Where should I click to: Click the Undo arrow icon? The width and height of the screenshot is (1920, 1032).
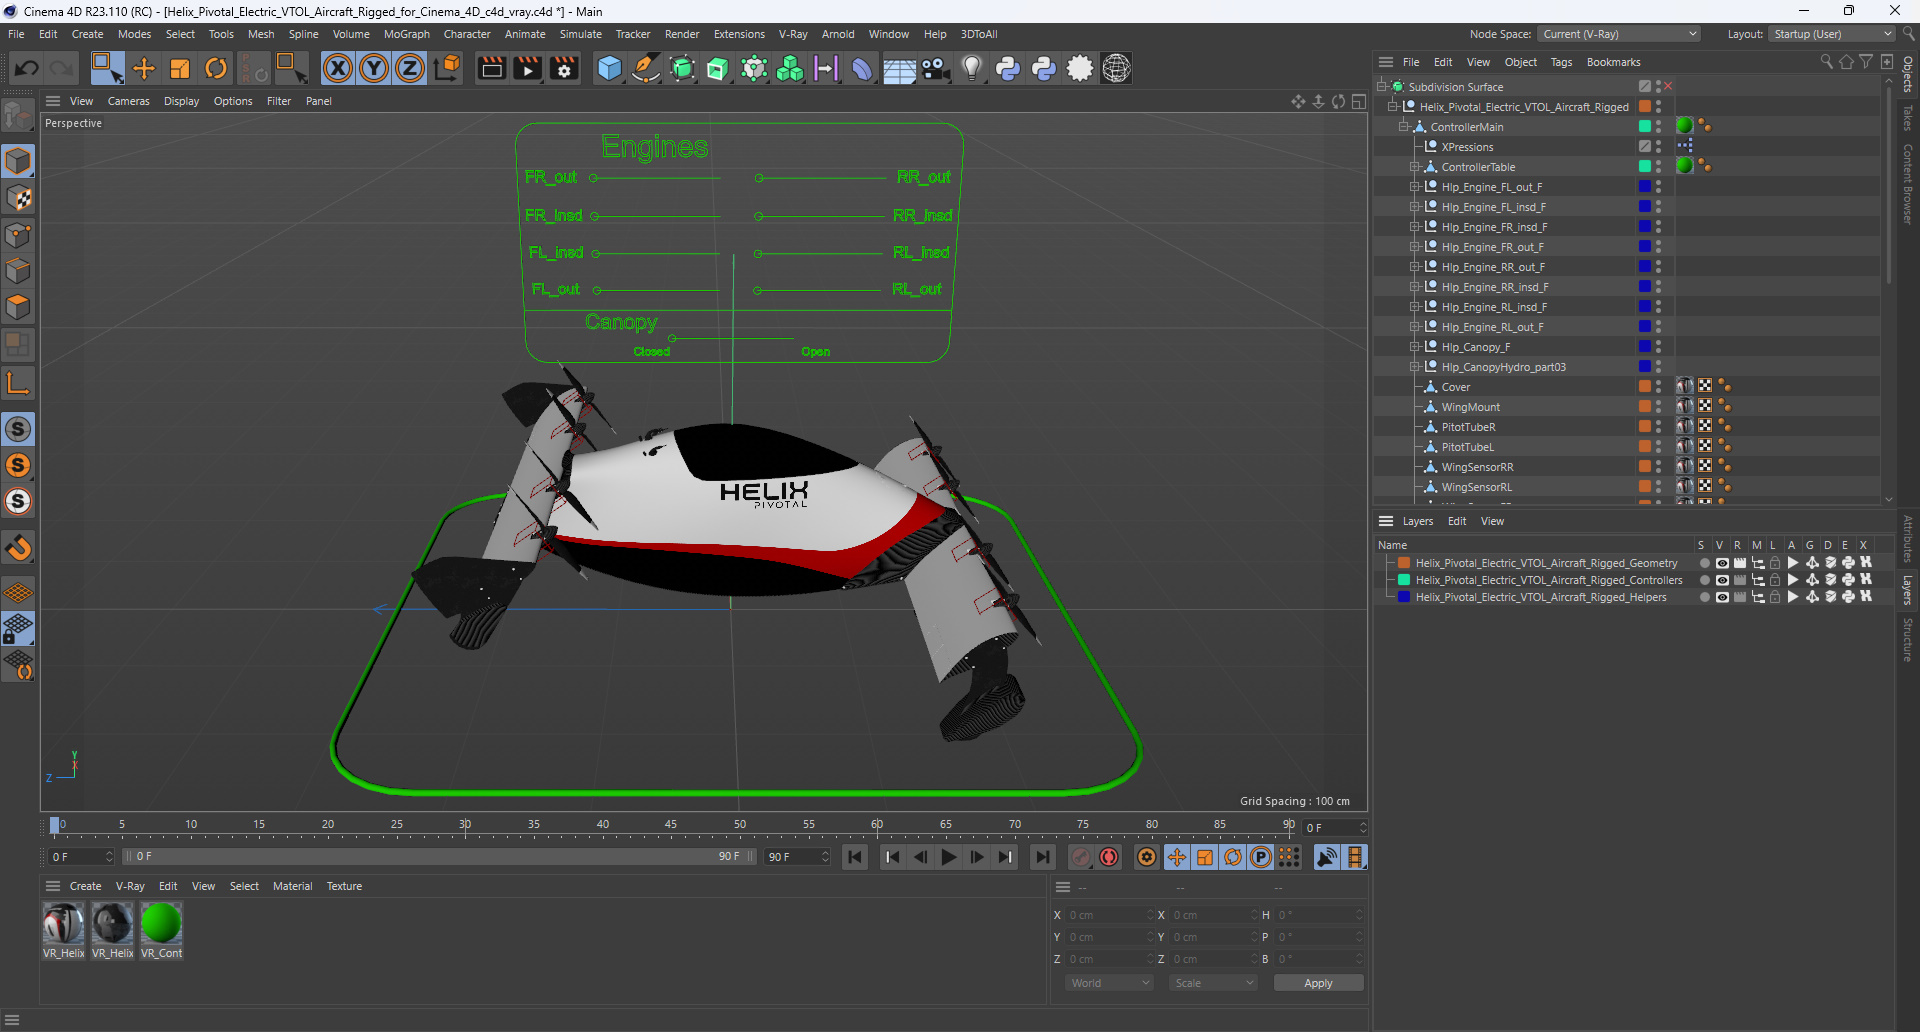pos(27,68)
